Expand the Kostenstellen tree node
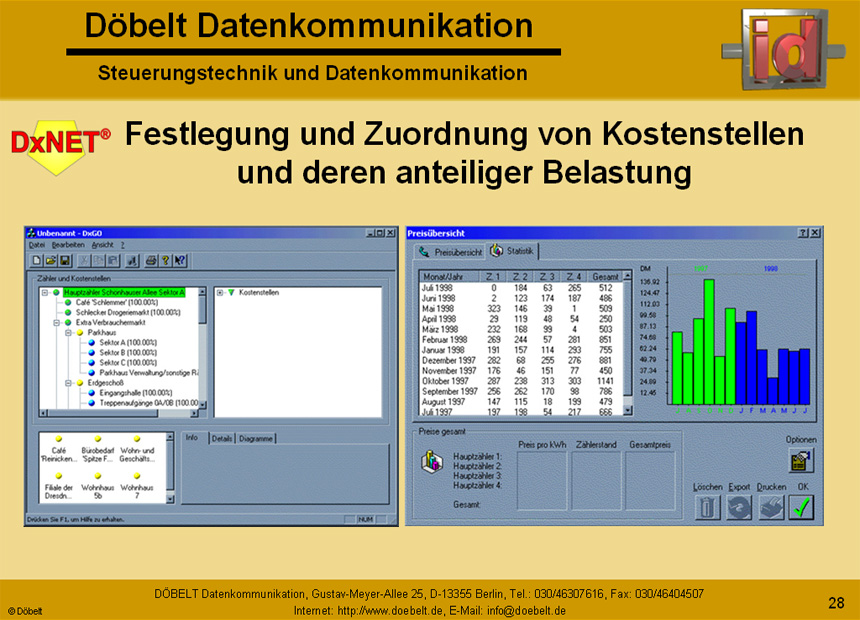 (220, 292)
